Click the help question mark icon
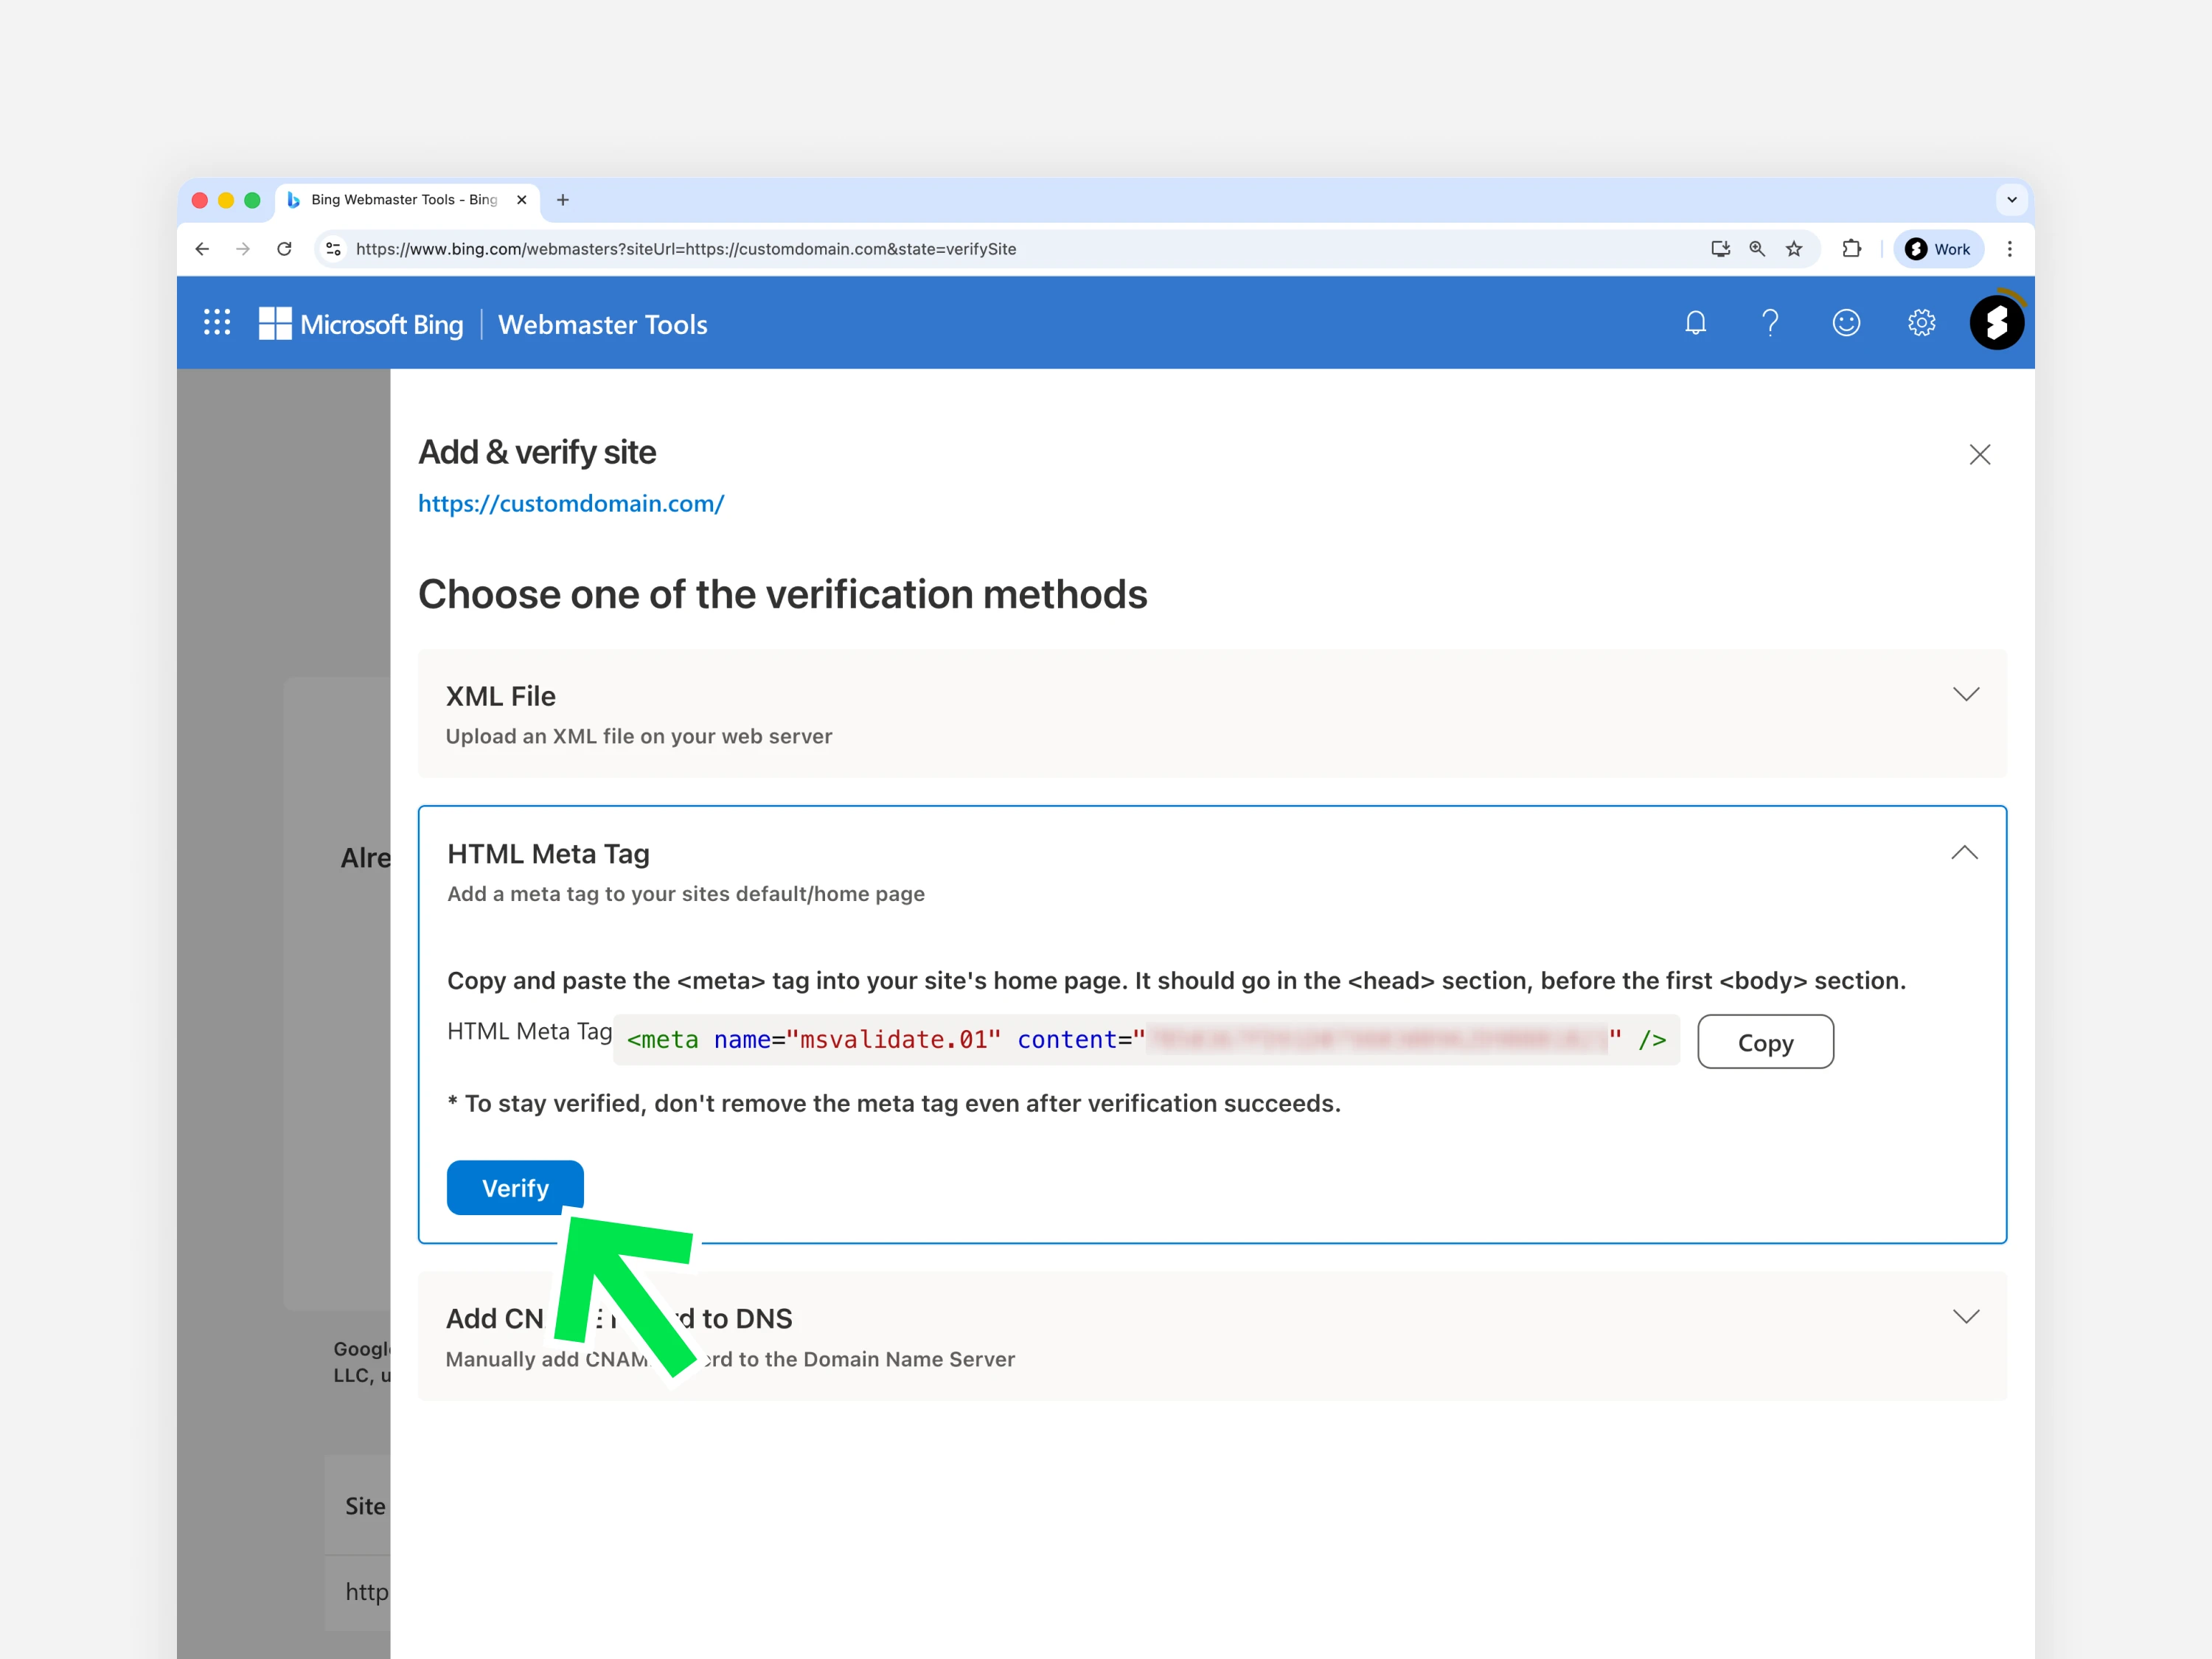 (x=1770, y=323)
